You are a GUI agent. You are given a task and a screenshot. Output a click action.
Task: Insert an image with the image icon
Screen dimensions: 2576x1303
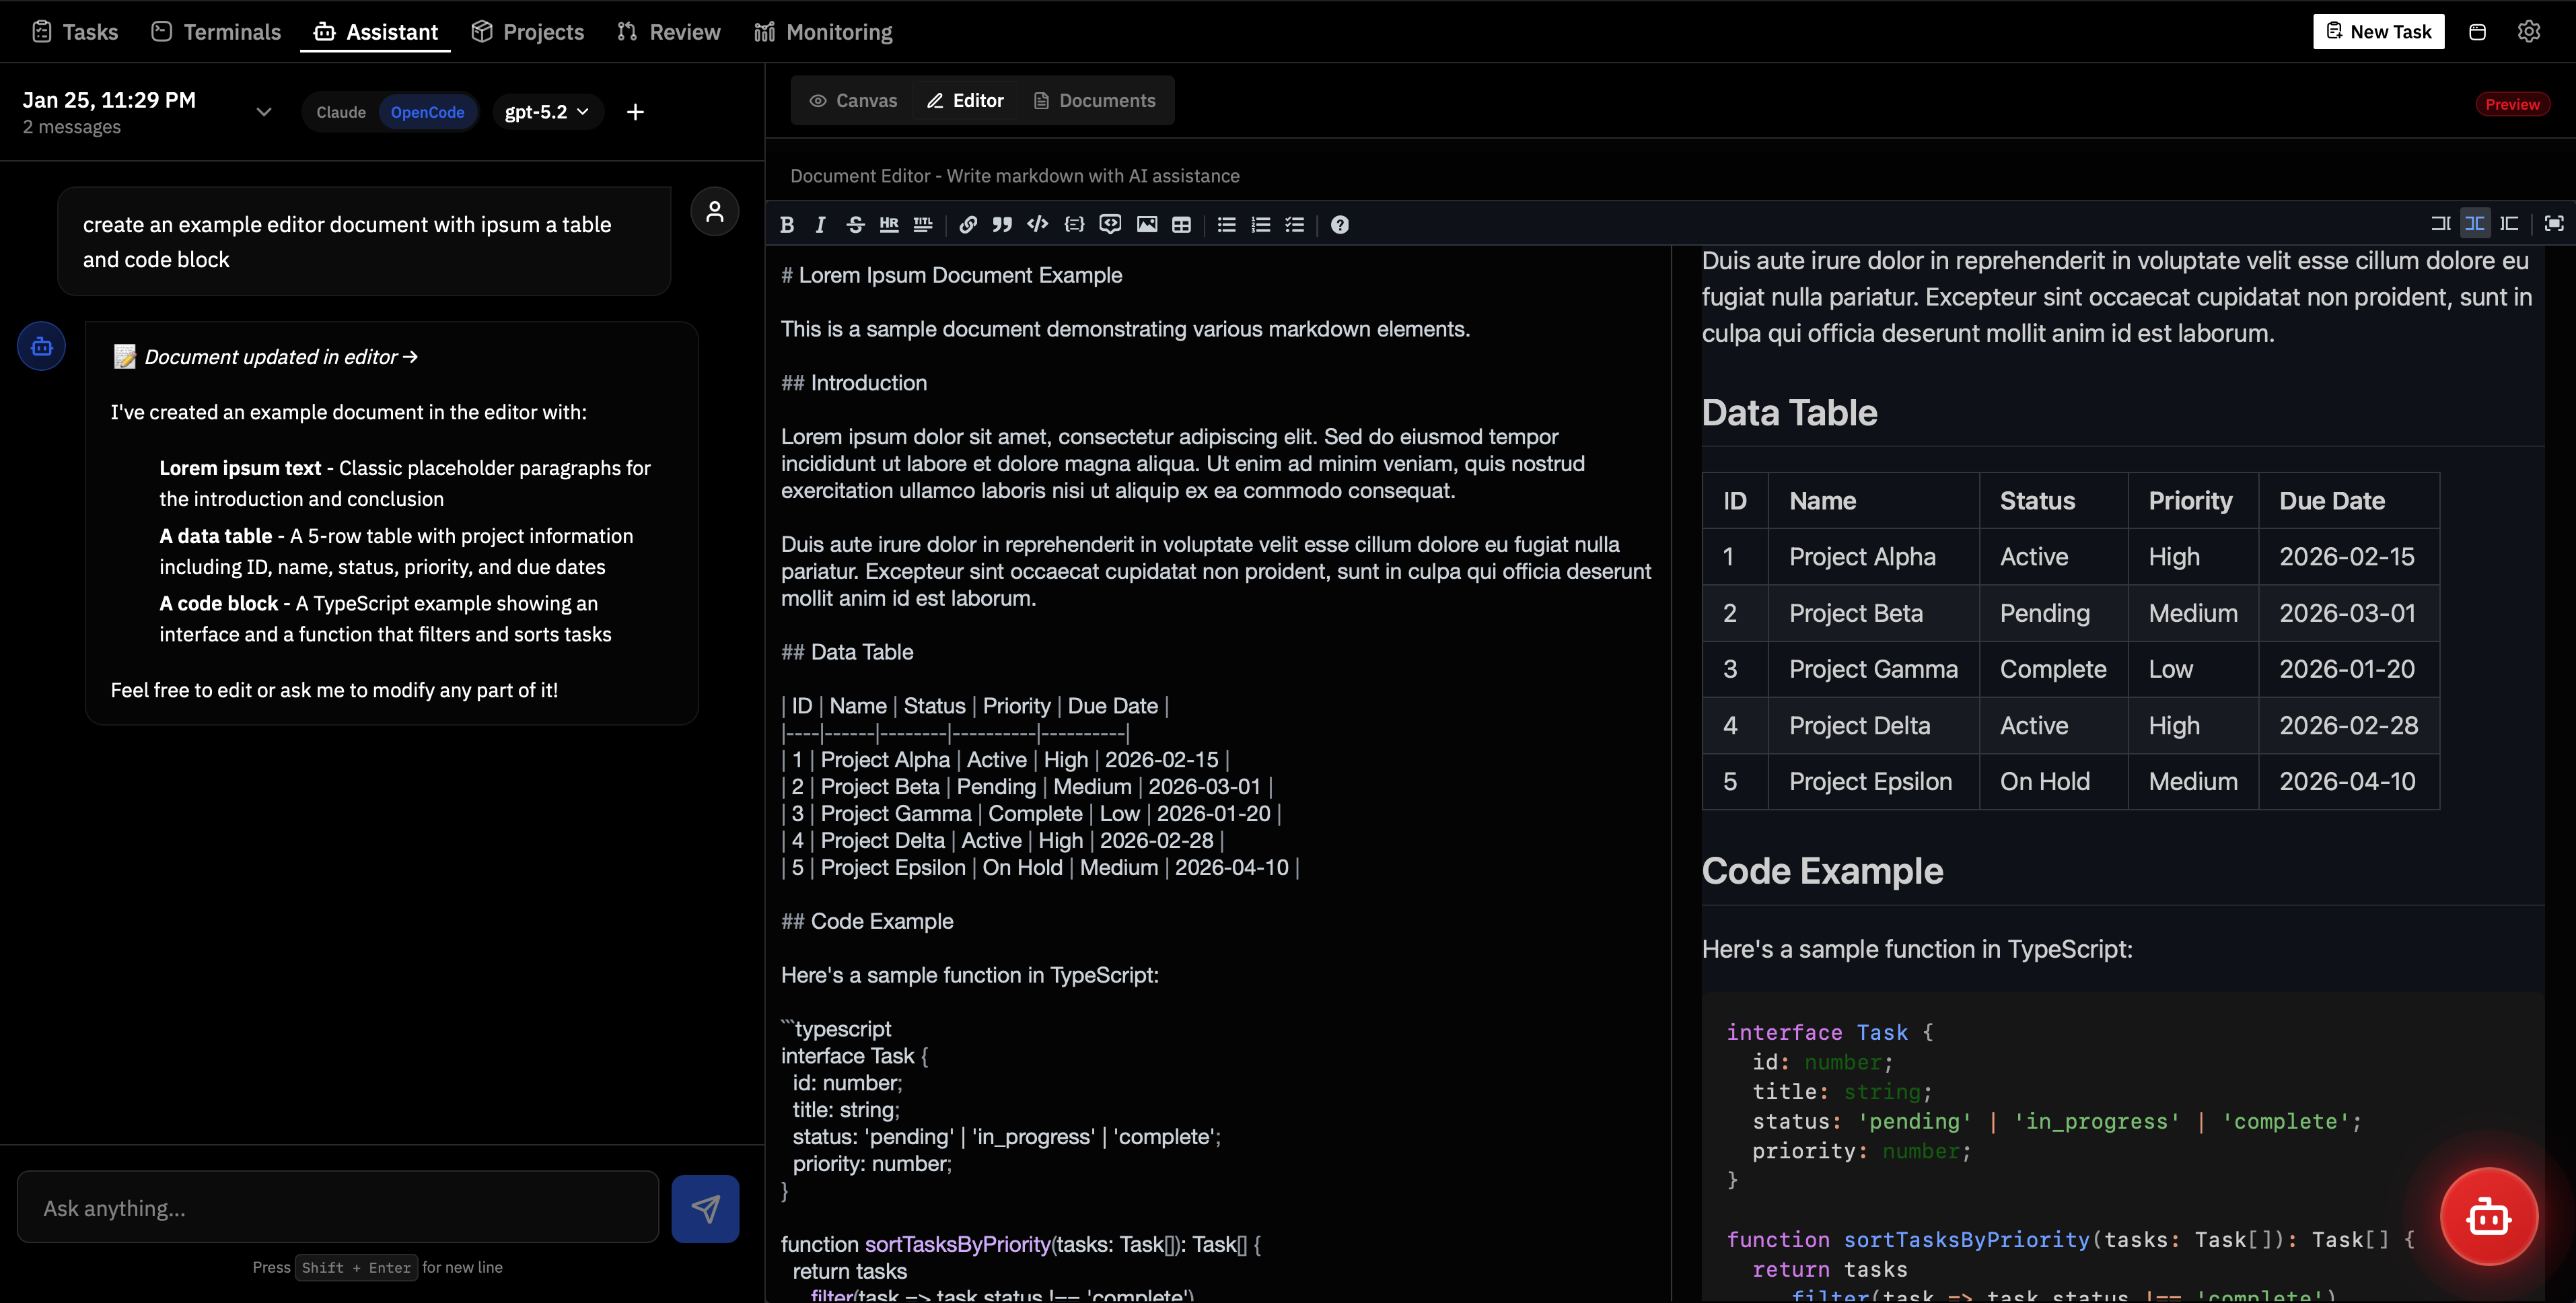1146,224
